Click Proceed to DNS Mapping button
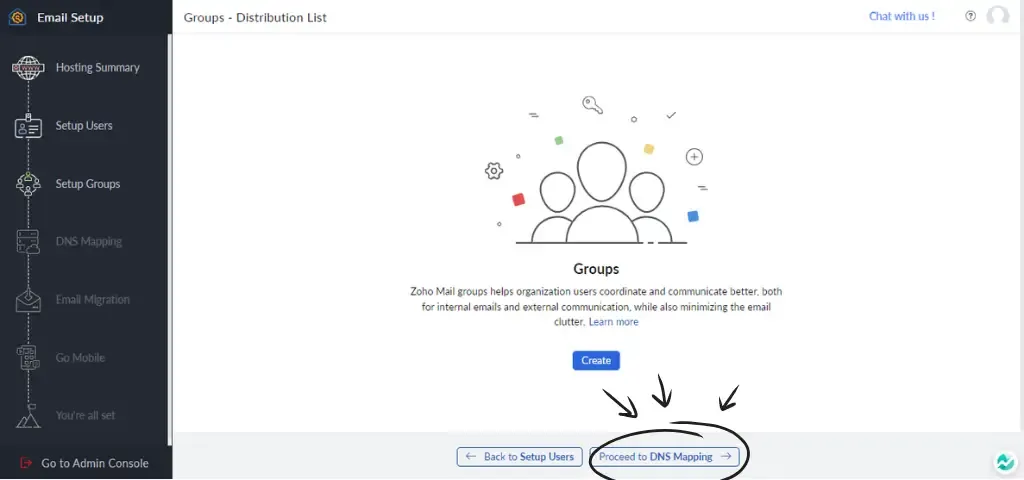The image size is (1024, 480). click(x=665, y=457)
